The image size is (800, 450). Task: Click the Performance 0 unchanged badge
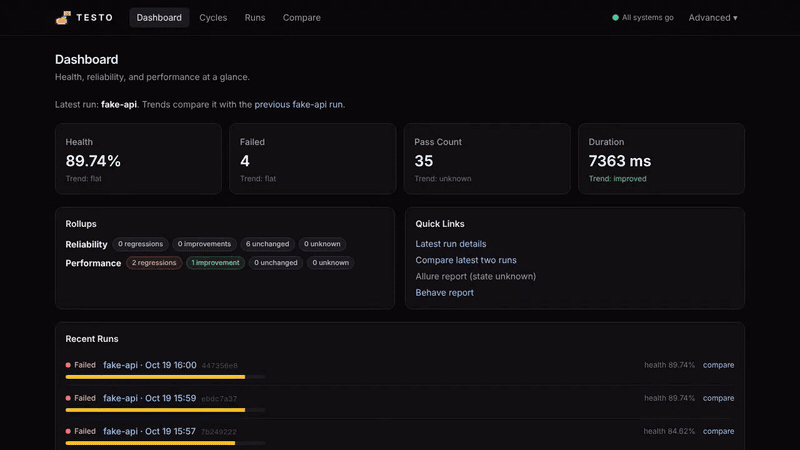pos(276,263)
